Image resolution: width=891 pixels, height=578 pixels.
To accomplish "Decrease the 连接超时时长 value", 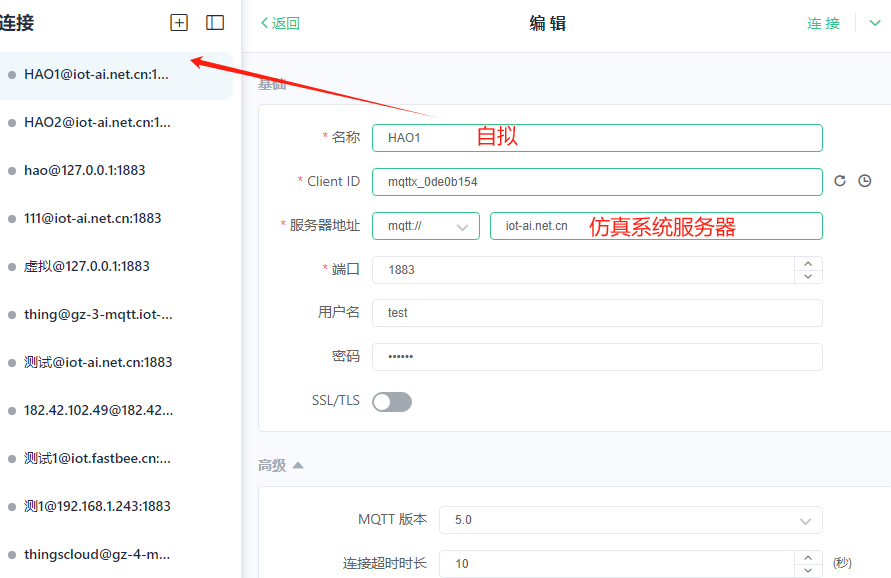I will point(808,569).
